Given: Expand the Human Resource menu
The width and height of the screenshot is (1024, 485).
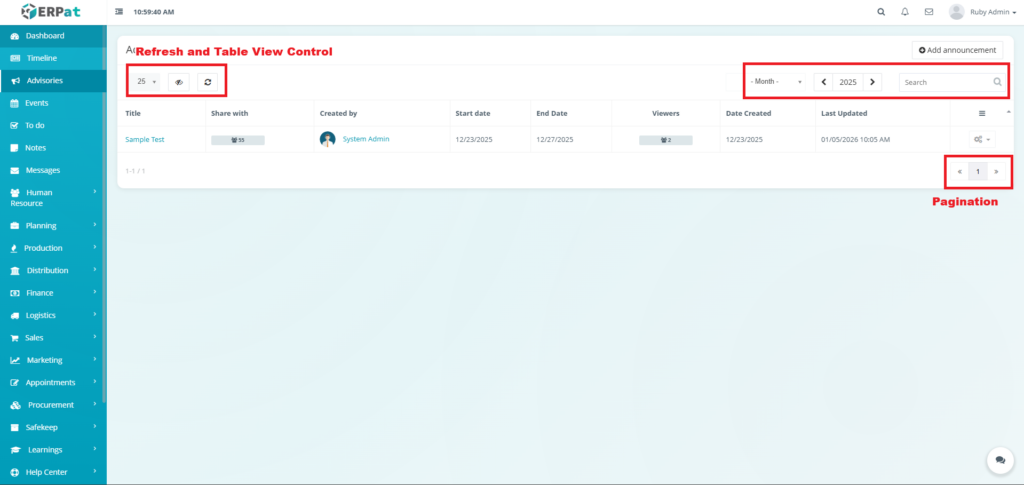Looking at the screenshot, I should (53, 198).
